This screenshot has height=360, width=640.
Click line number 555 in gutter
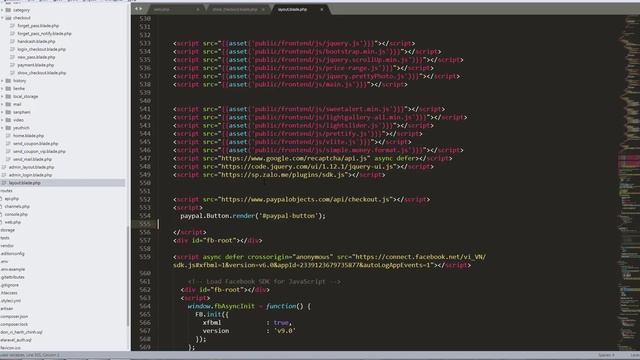[x=144, y=224]
